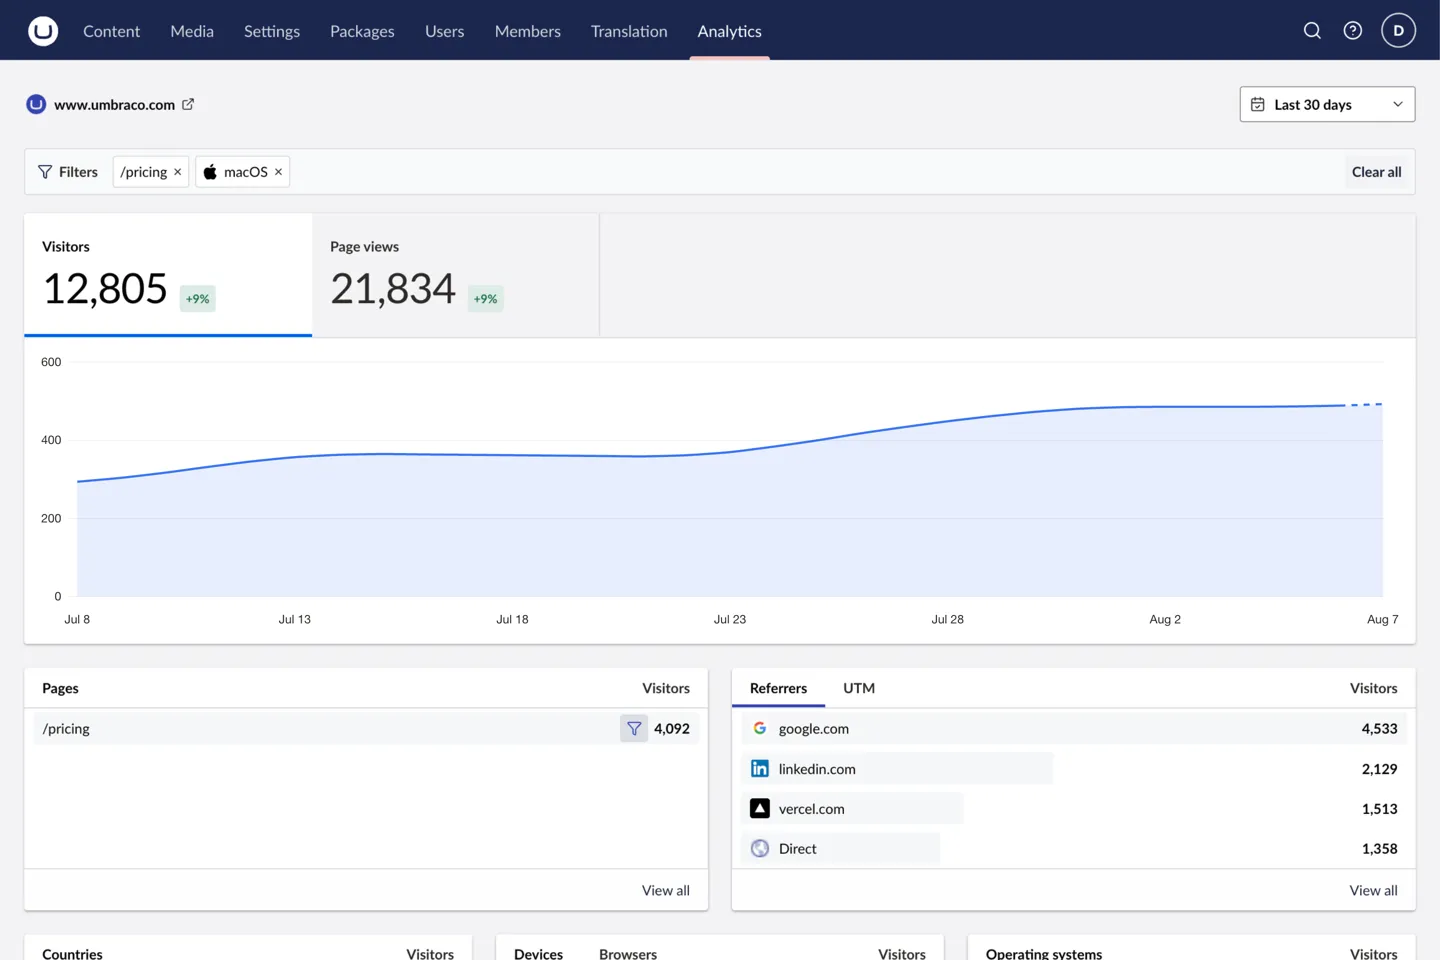
Task: Click the 4,092 visitors value for /pricing
Action: tap(672, 729)
